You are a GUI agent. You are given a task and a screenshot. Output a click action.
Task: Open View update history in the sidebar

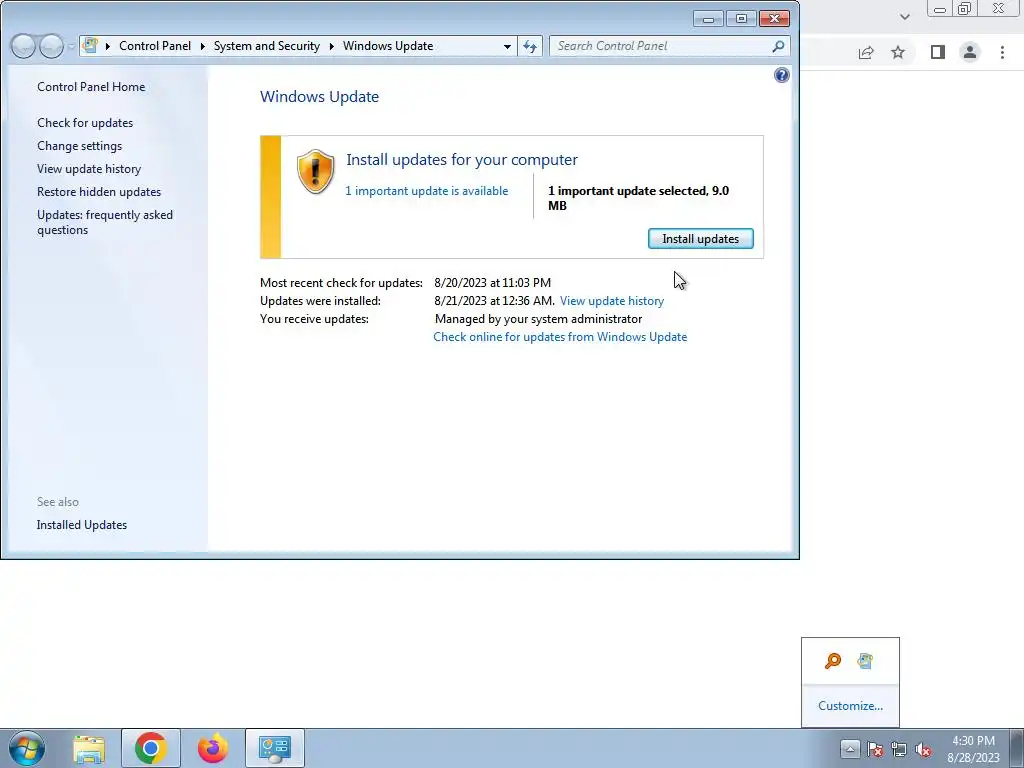pyautogui.click(x=89, y=168)
